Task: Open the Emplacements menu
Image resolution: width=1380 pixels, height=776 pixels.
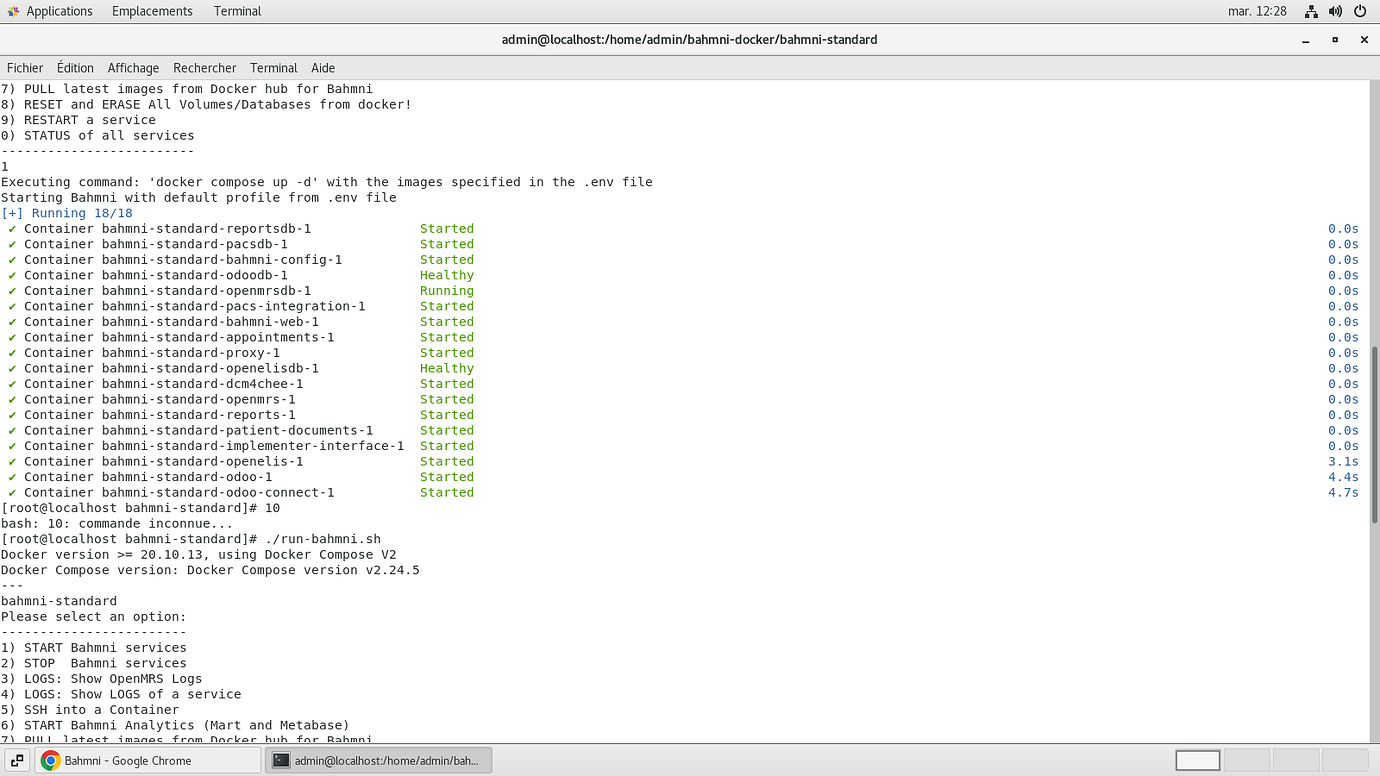Action: [152, 11]
